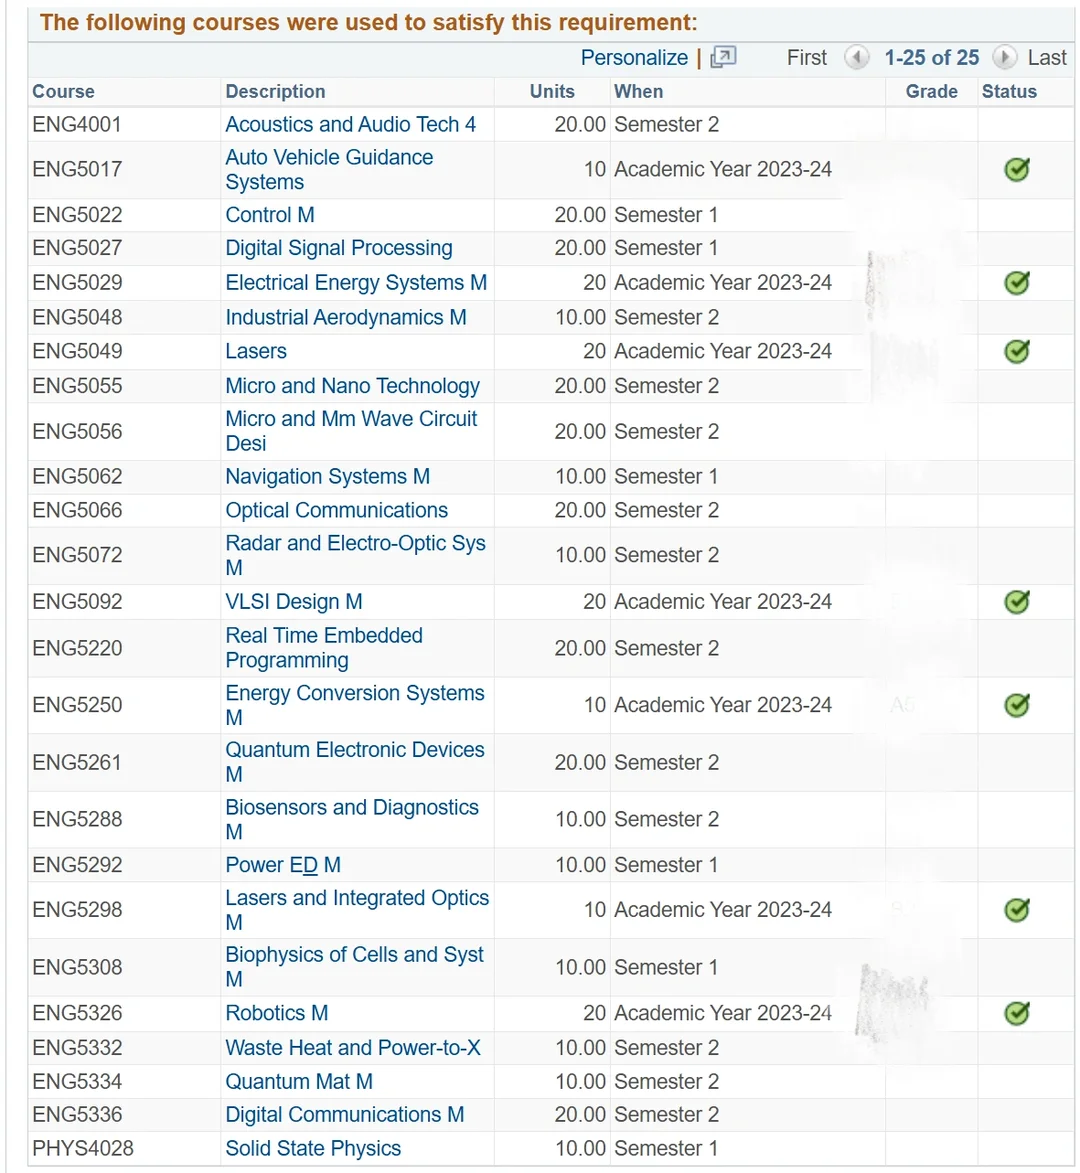Sort by Grade column header

[931, 91]
